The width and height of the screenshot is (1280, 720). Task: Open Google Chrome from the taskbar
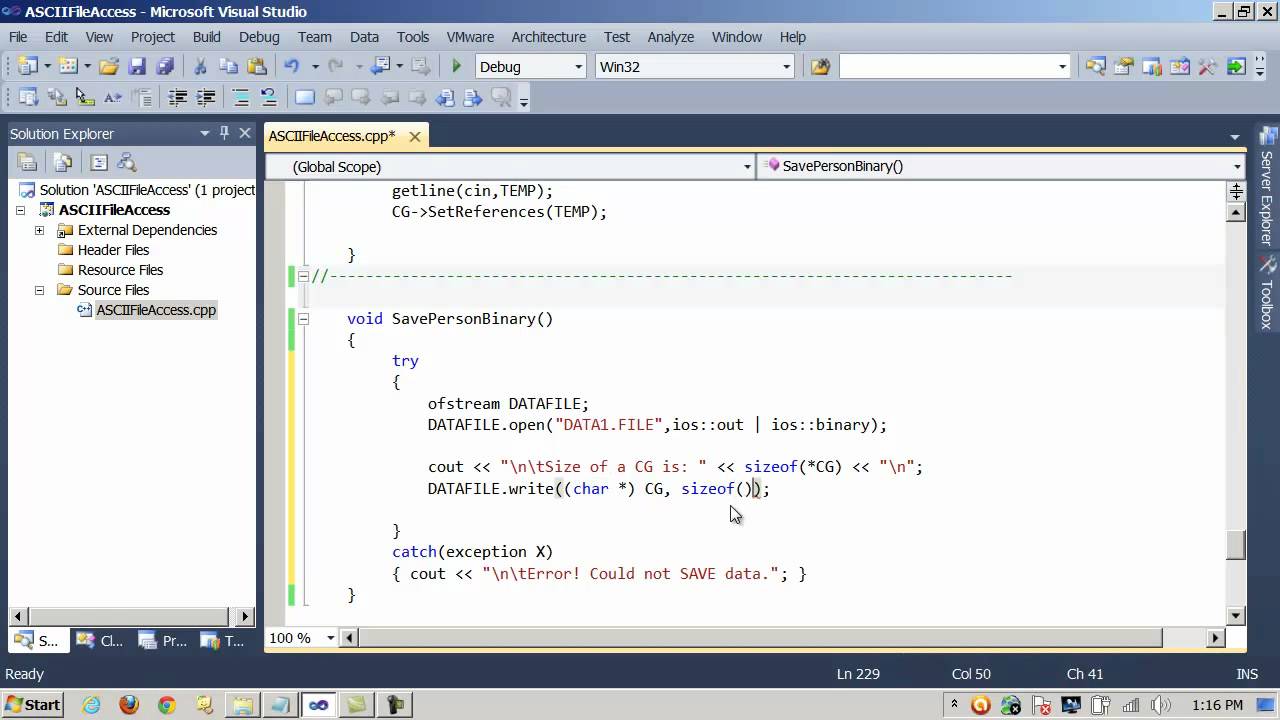[166, 705]
